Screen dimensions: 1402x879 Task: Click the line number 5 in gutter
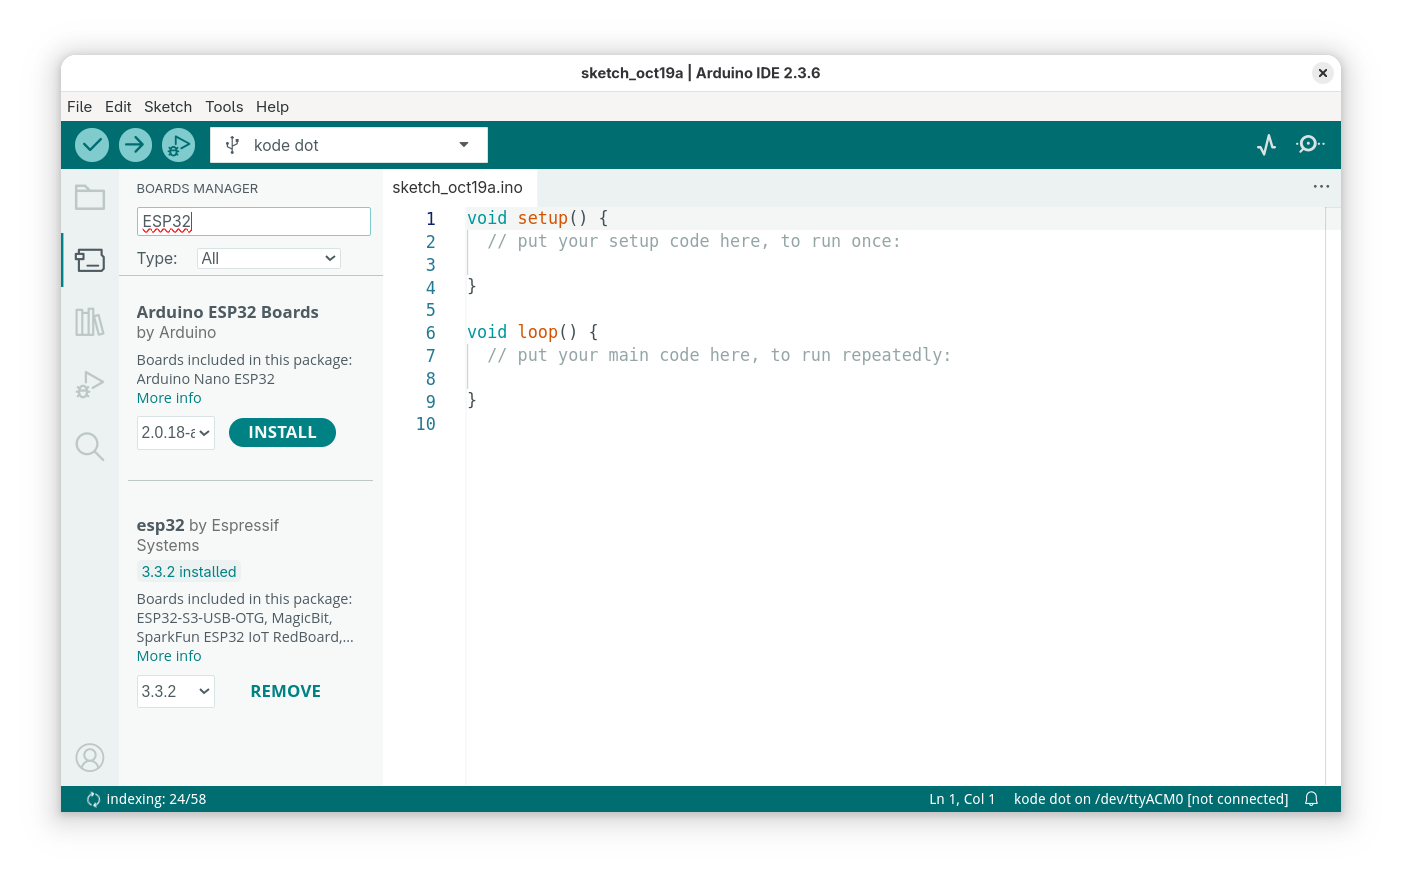click(x=431, y=310)
